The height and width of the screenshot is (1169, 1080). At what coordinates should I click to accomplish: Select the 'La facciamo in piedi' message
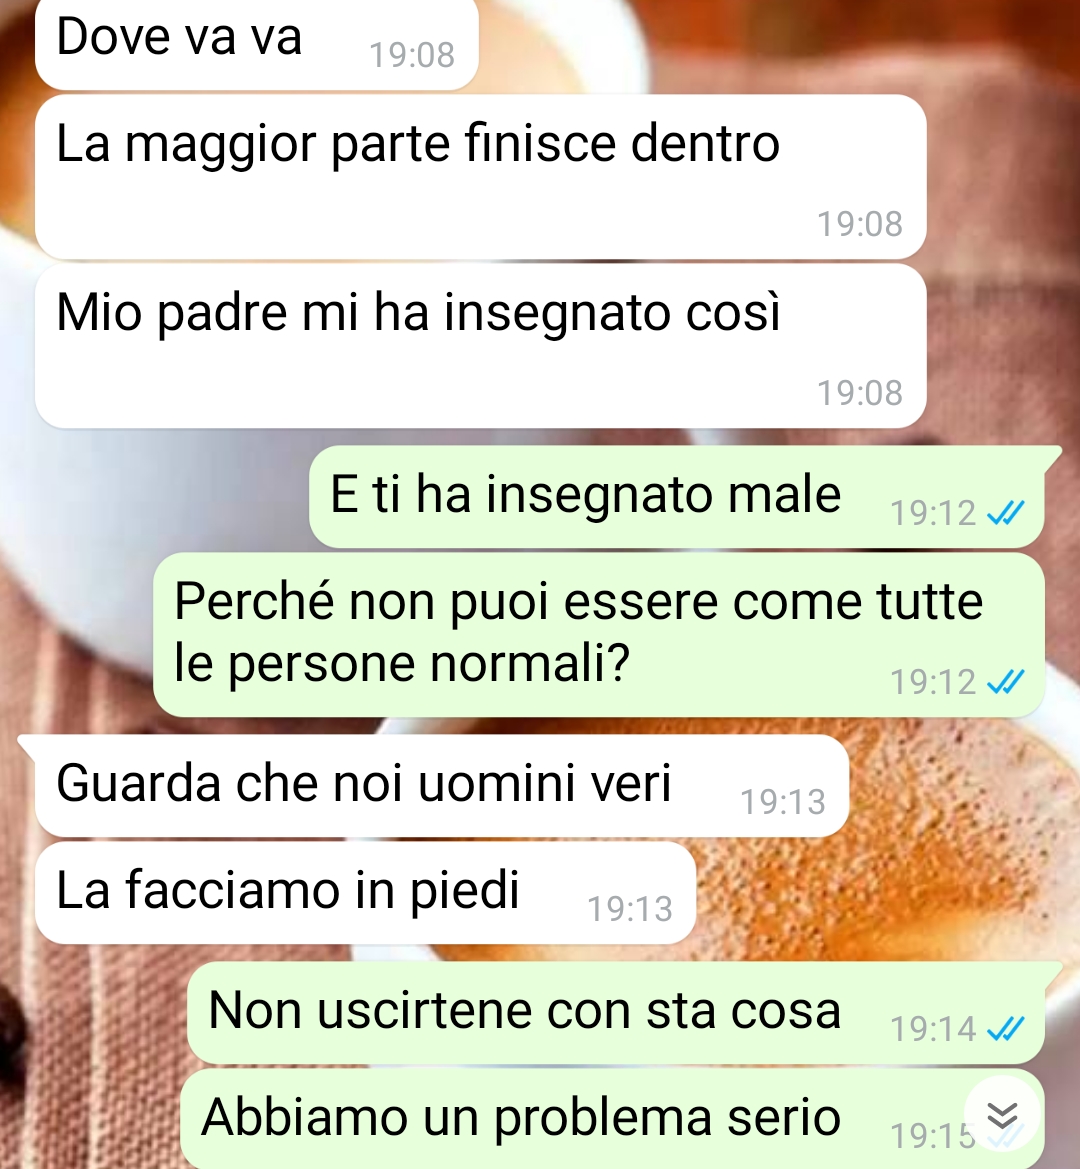tap(365, 892)
